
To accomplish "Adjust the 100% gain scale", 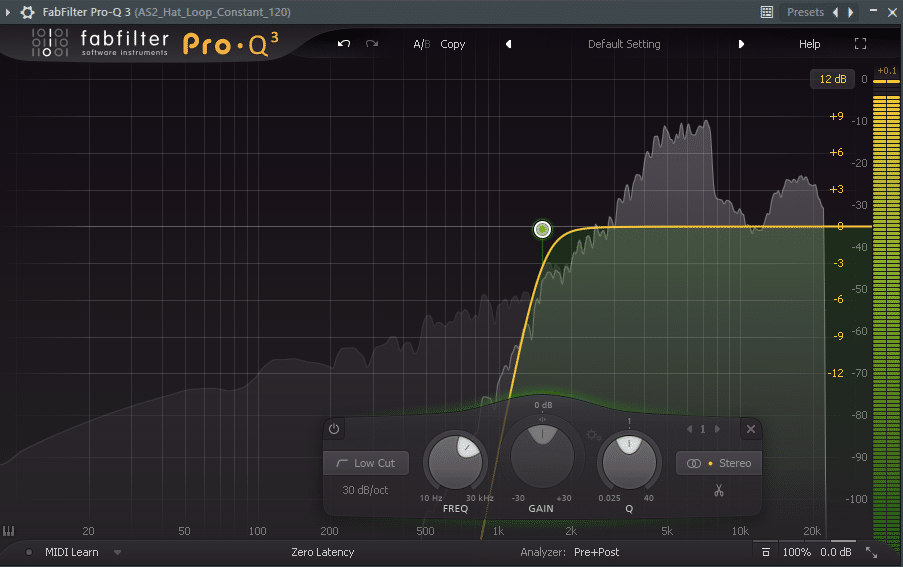I will pos(796,552).
